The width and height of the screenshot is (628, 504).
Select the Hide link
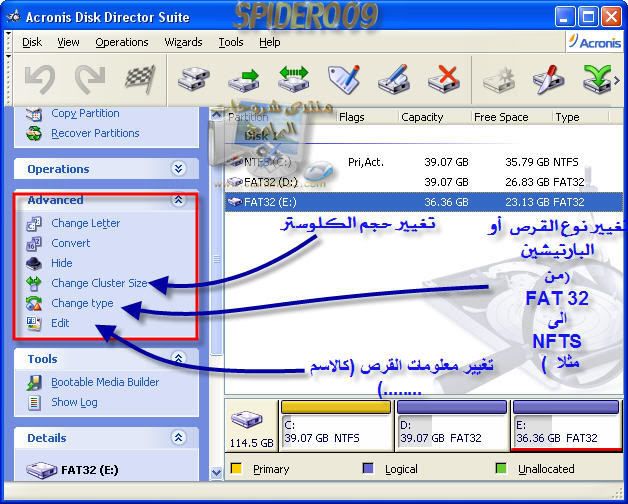(x=62, y=263)
